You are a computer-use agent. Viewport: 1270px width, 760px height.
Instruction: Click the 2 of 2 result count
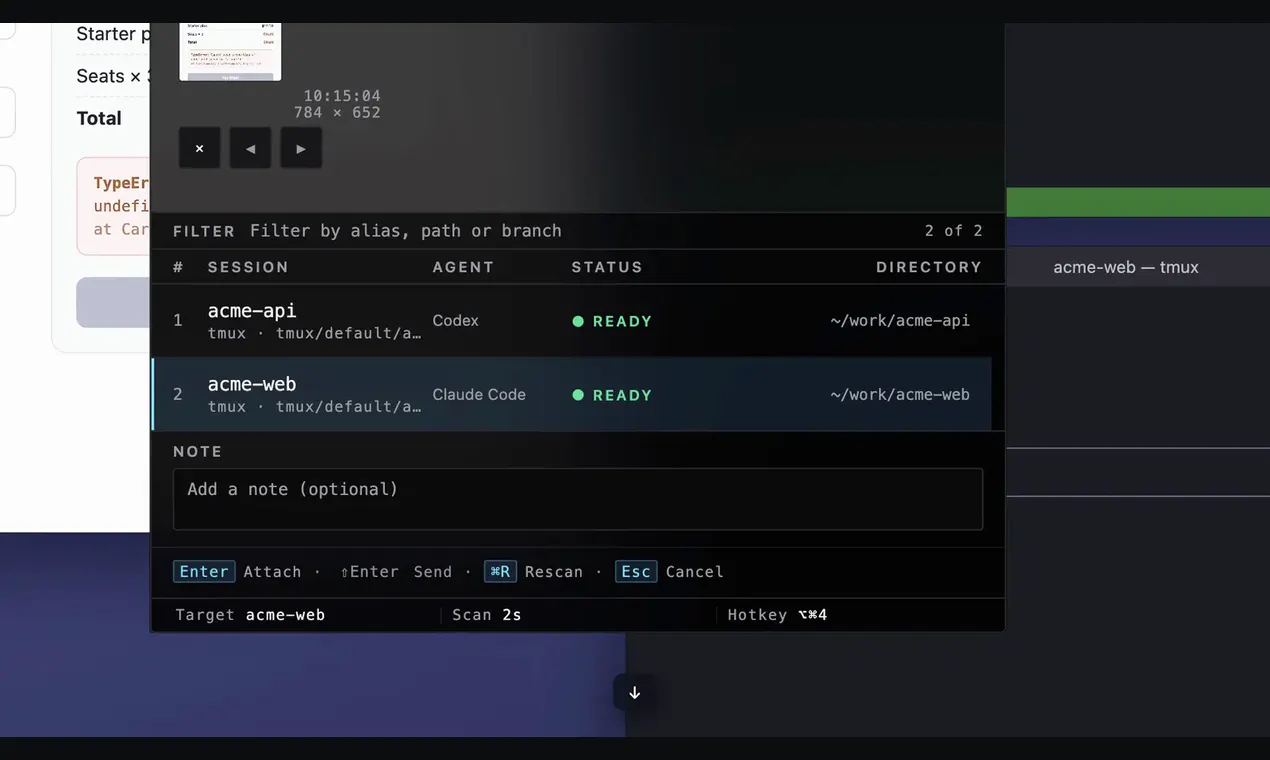(x=953, y=231)
